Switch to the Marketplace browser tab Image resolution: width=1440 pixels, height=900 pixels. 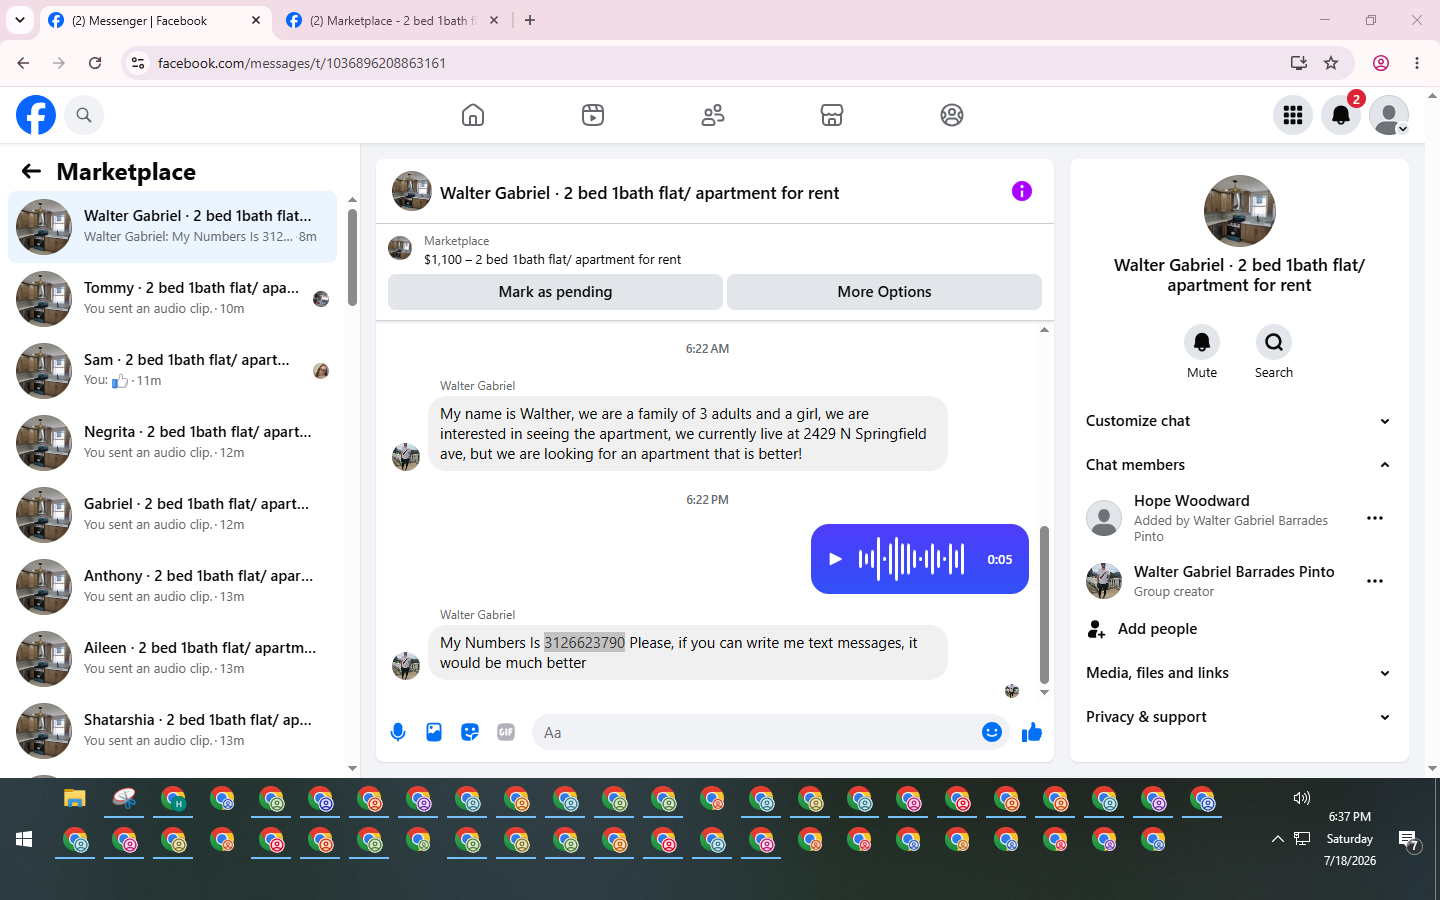tap(393, 21)
